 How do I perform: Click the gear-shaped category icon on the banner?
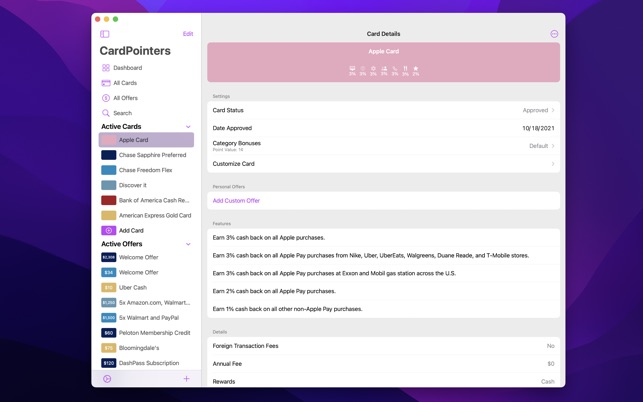[373, 69]
